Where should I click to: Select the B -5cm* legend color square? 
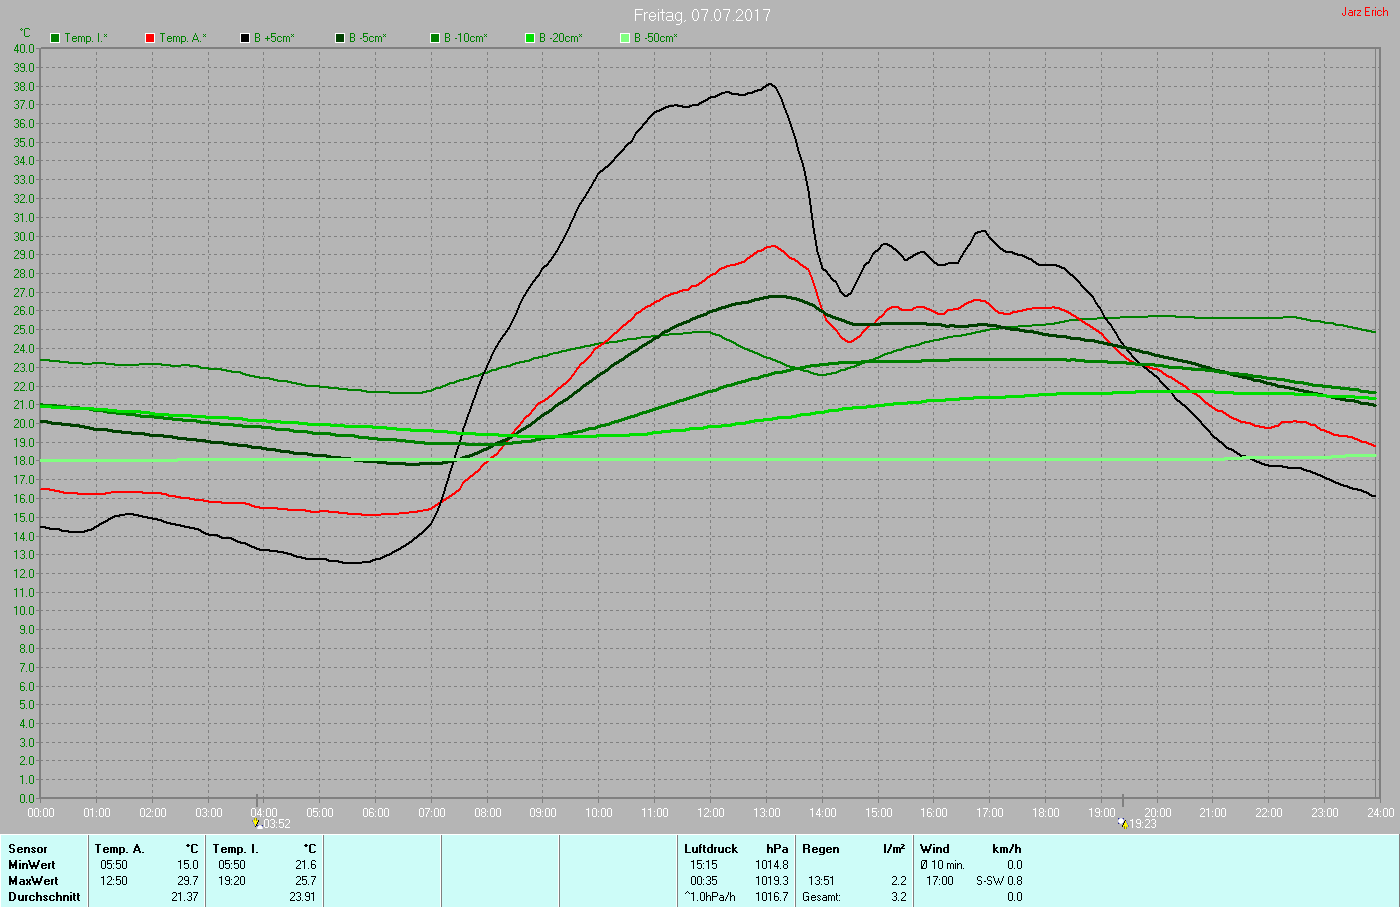pos(340,38)
